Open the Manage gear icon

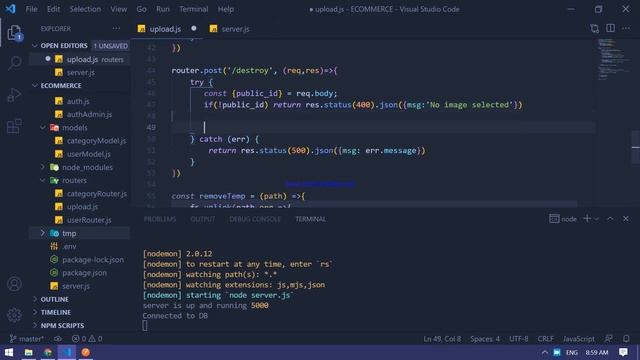[x=14, y=315]
